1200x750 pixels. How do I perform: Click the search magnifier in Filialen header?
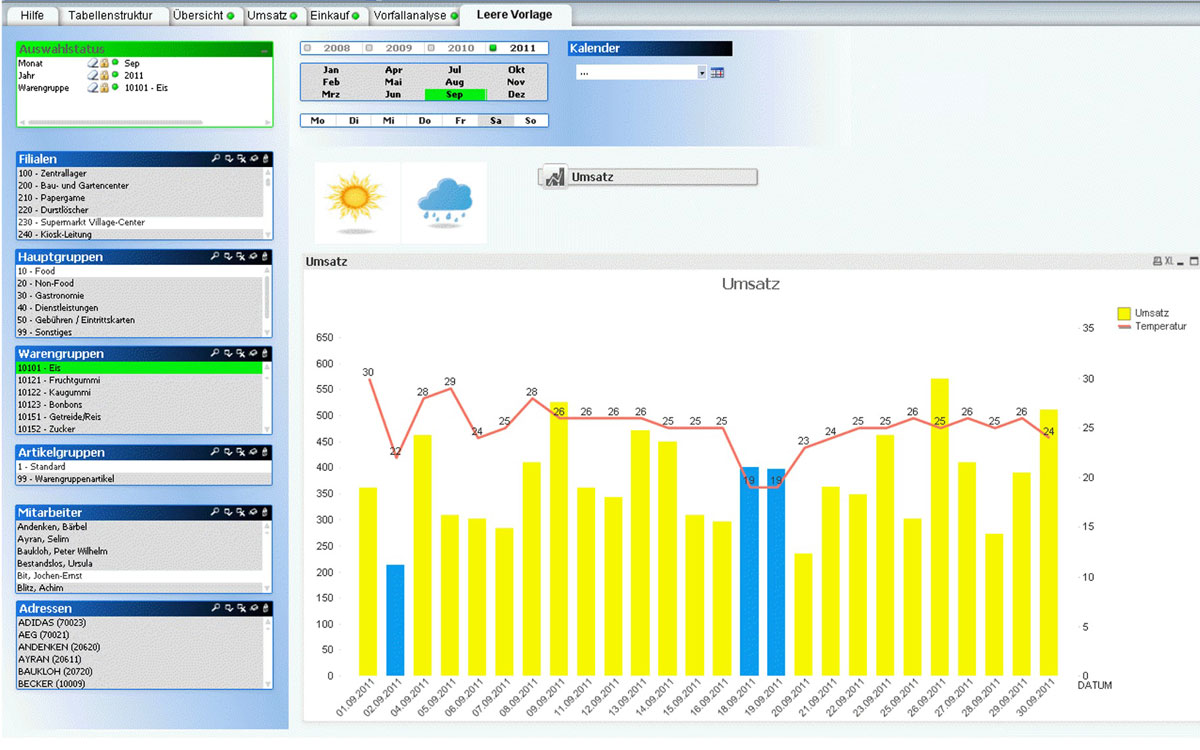pyautogui.click(x=215, y=159)
